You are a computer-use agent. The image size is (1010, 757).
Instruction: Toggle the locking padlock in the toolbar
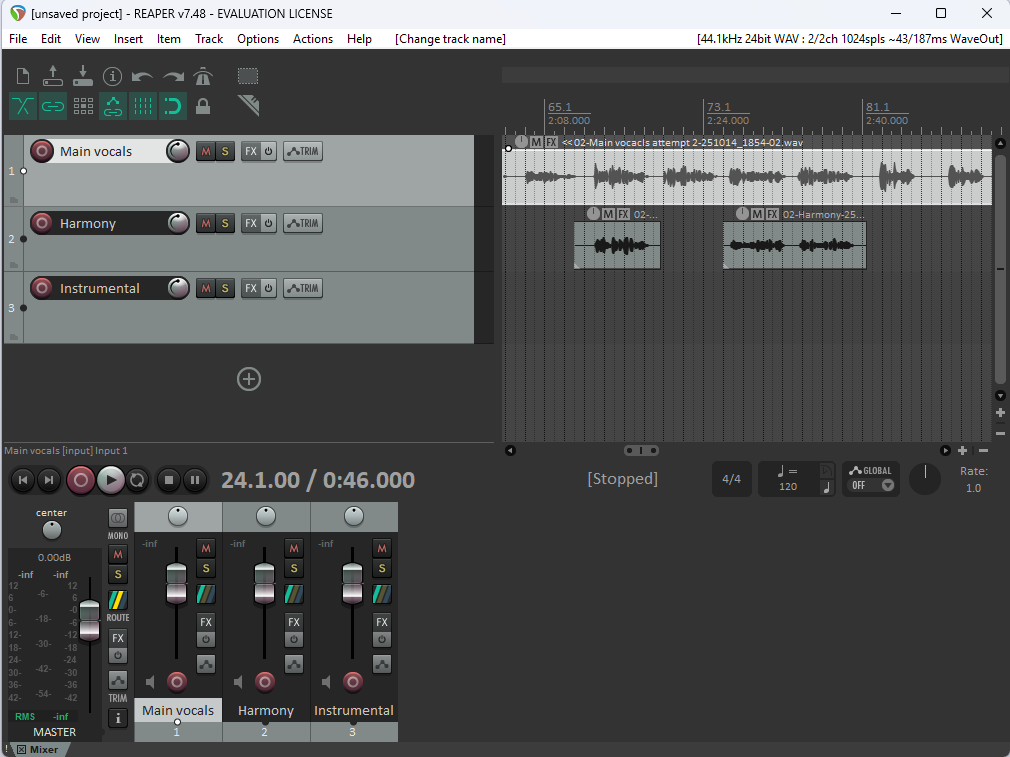click(x=203, y=106)
